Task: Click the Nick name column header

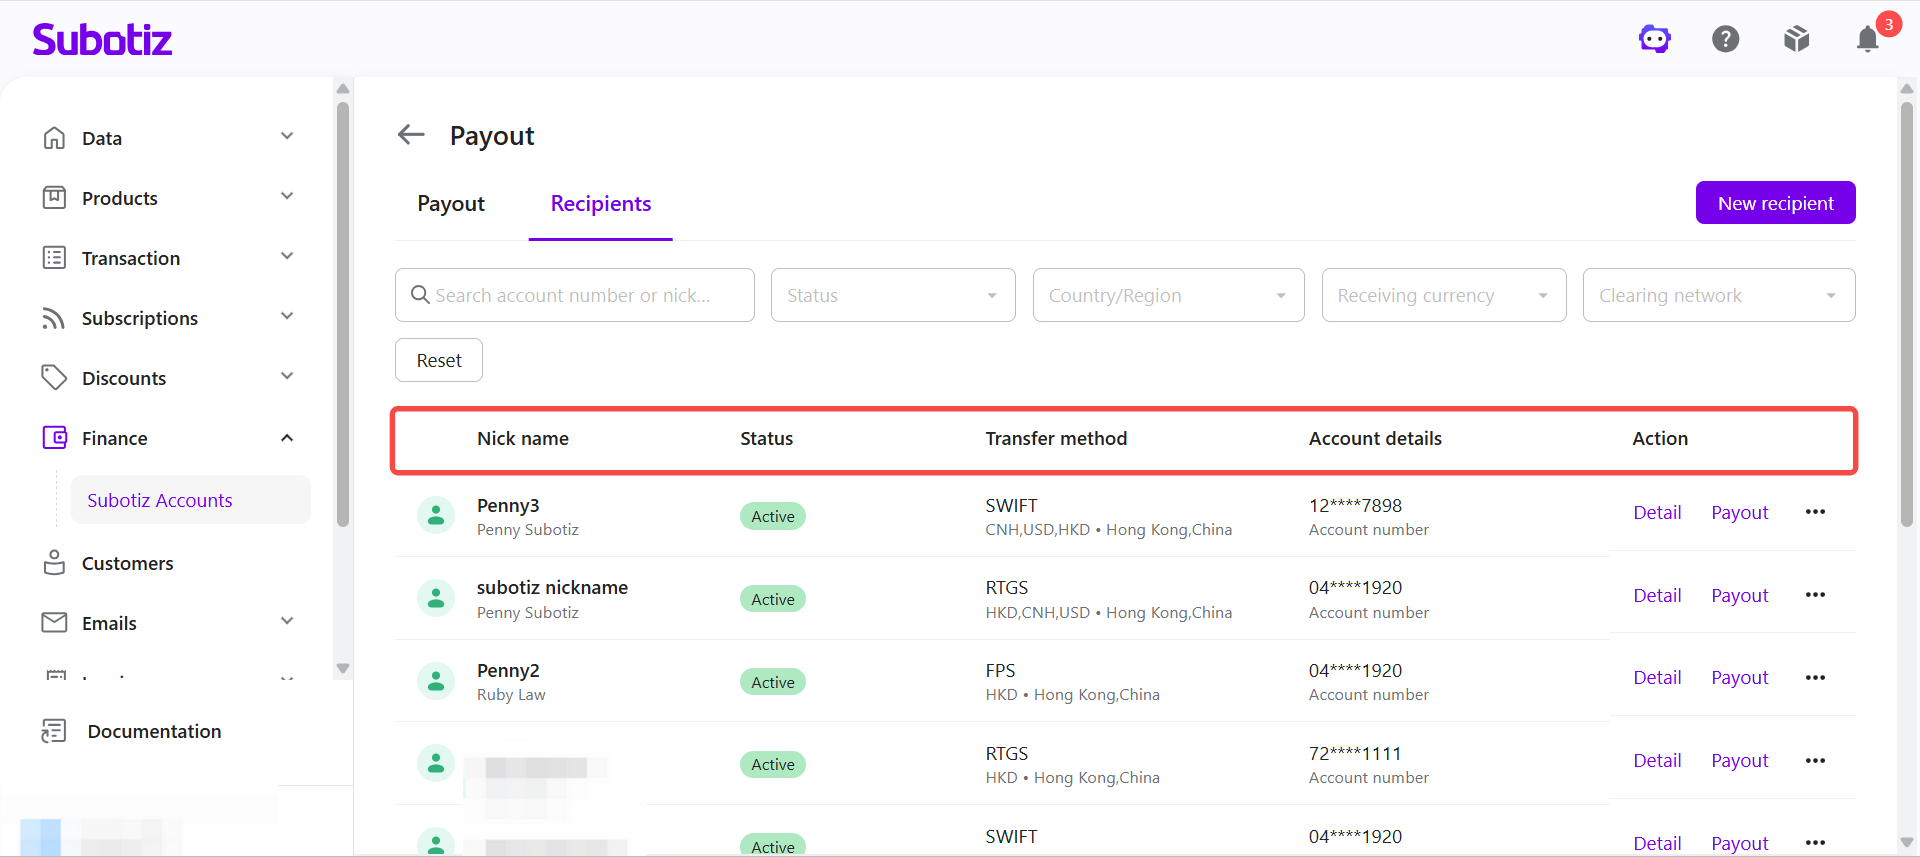Action: point(523,438)
